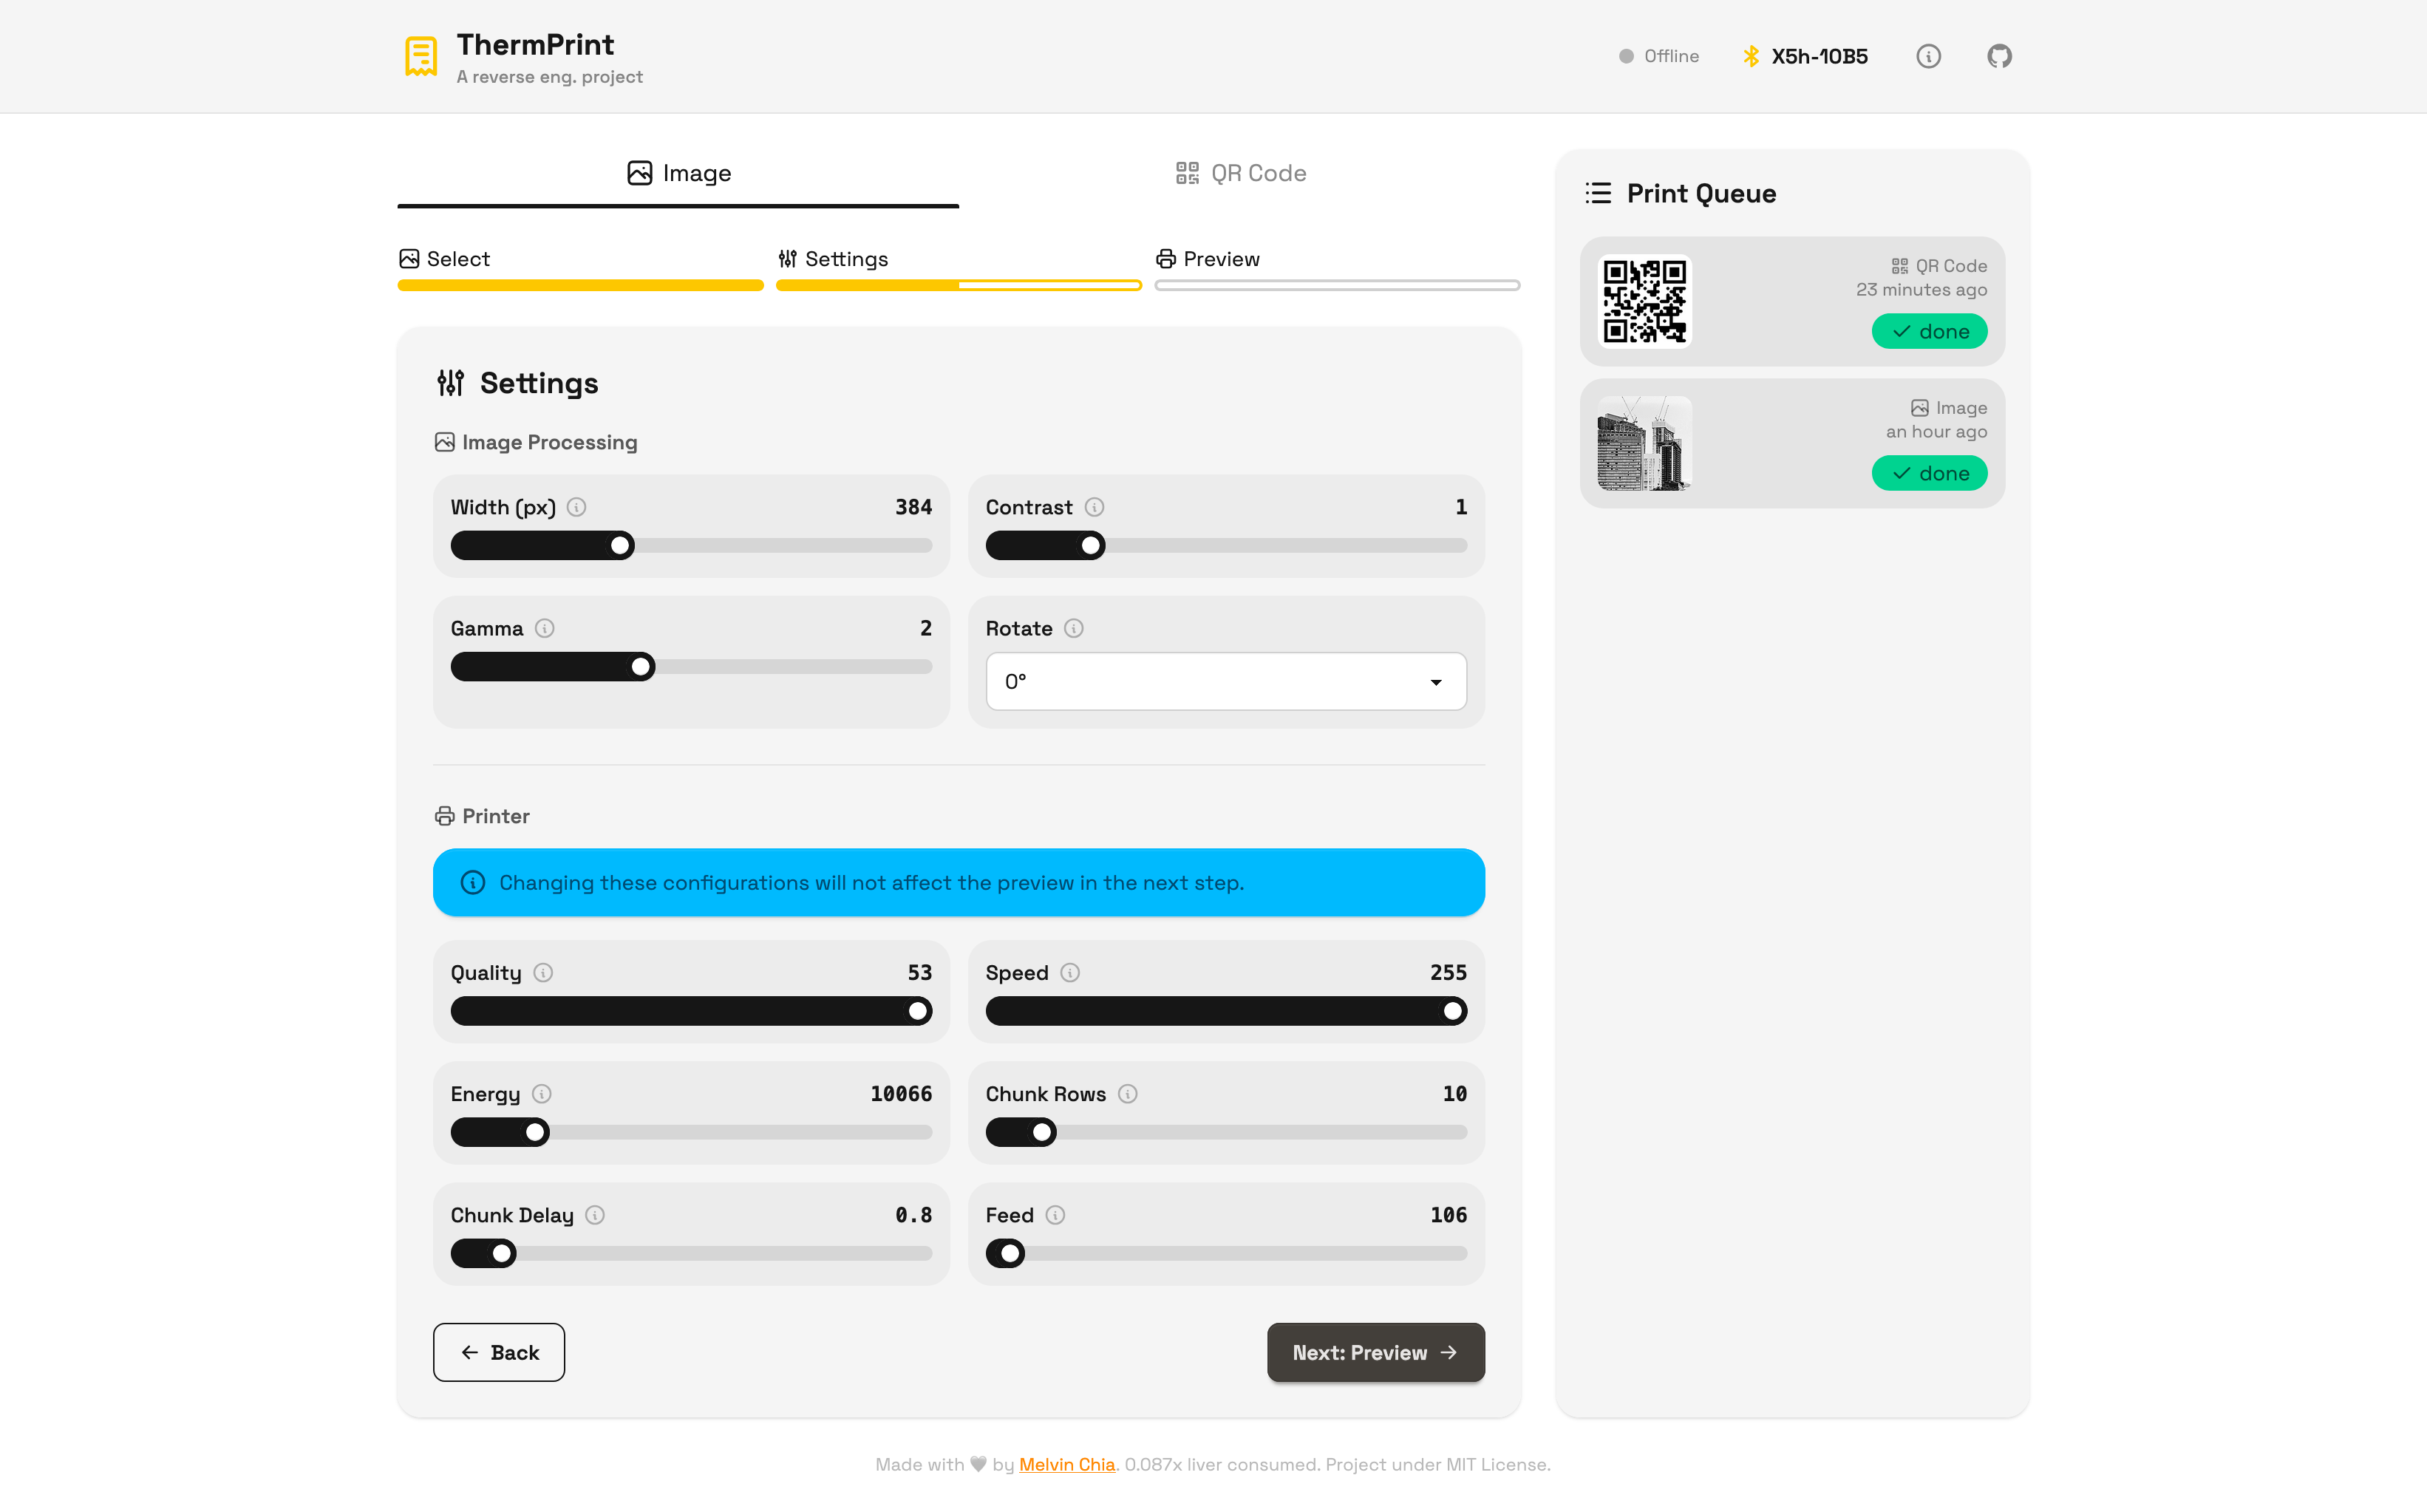Image resolution: width=2427 pixels, height=1512 pixels.
Task: Click the Speed slider handle
Action: 1453,1012
